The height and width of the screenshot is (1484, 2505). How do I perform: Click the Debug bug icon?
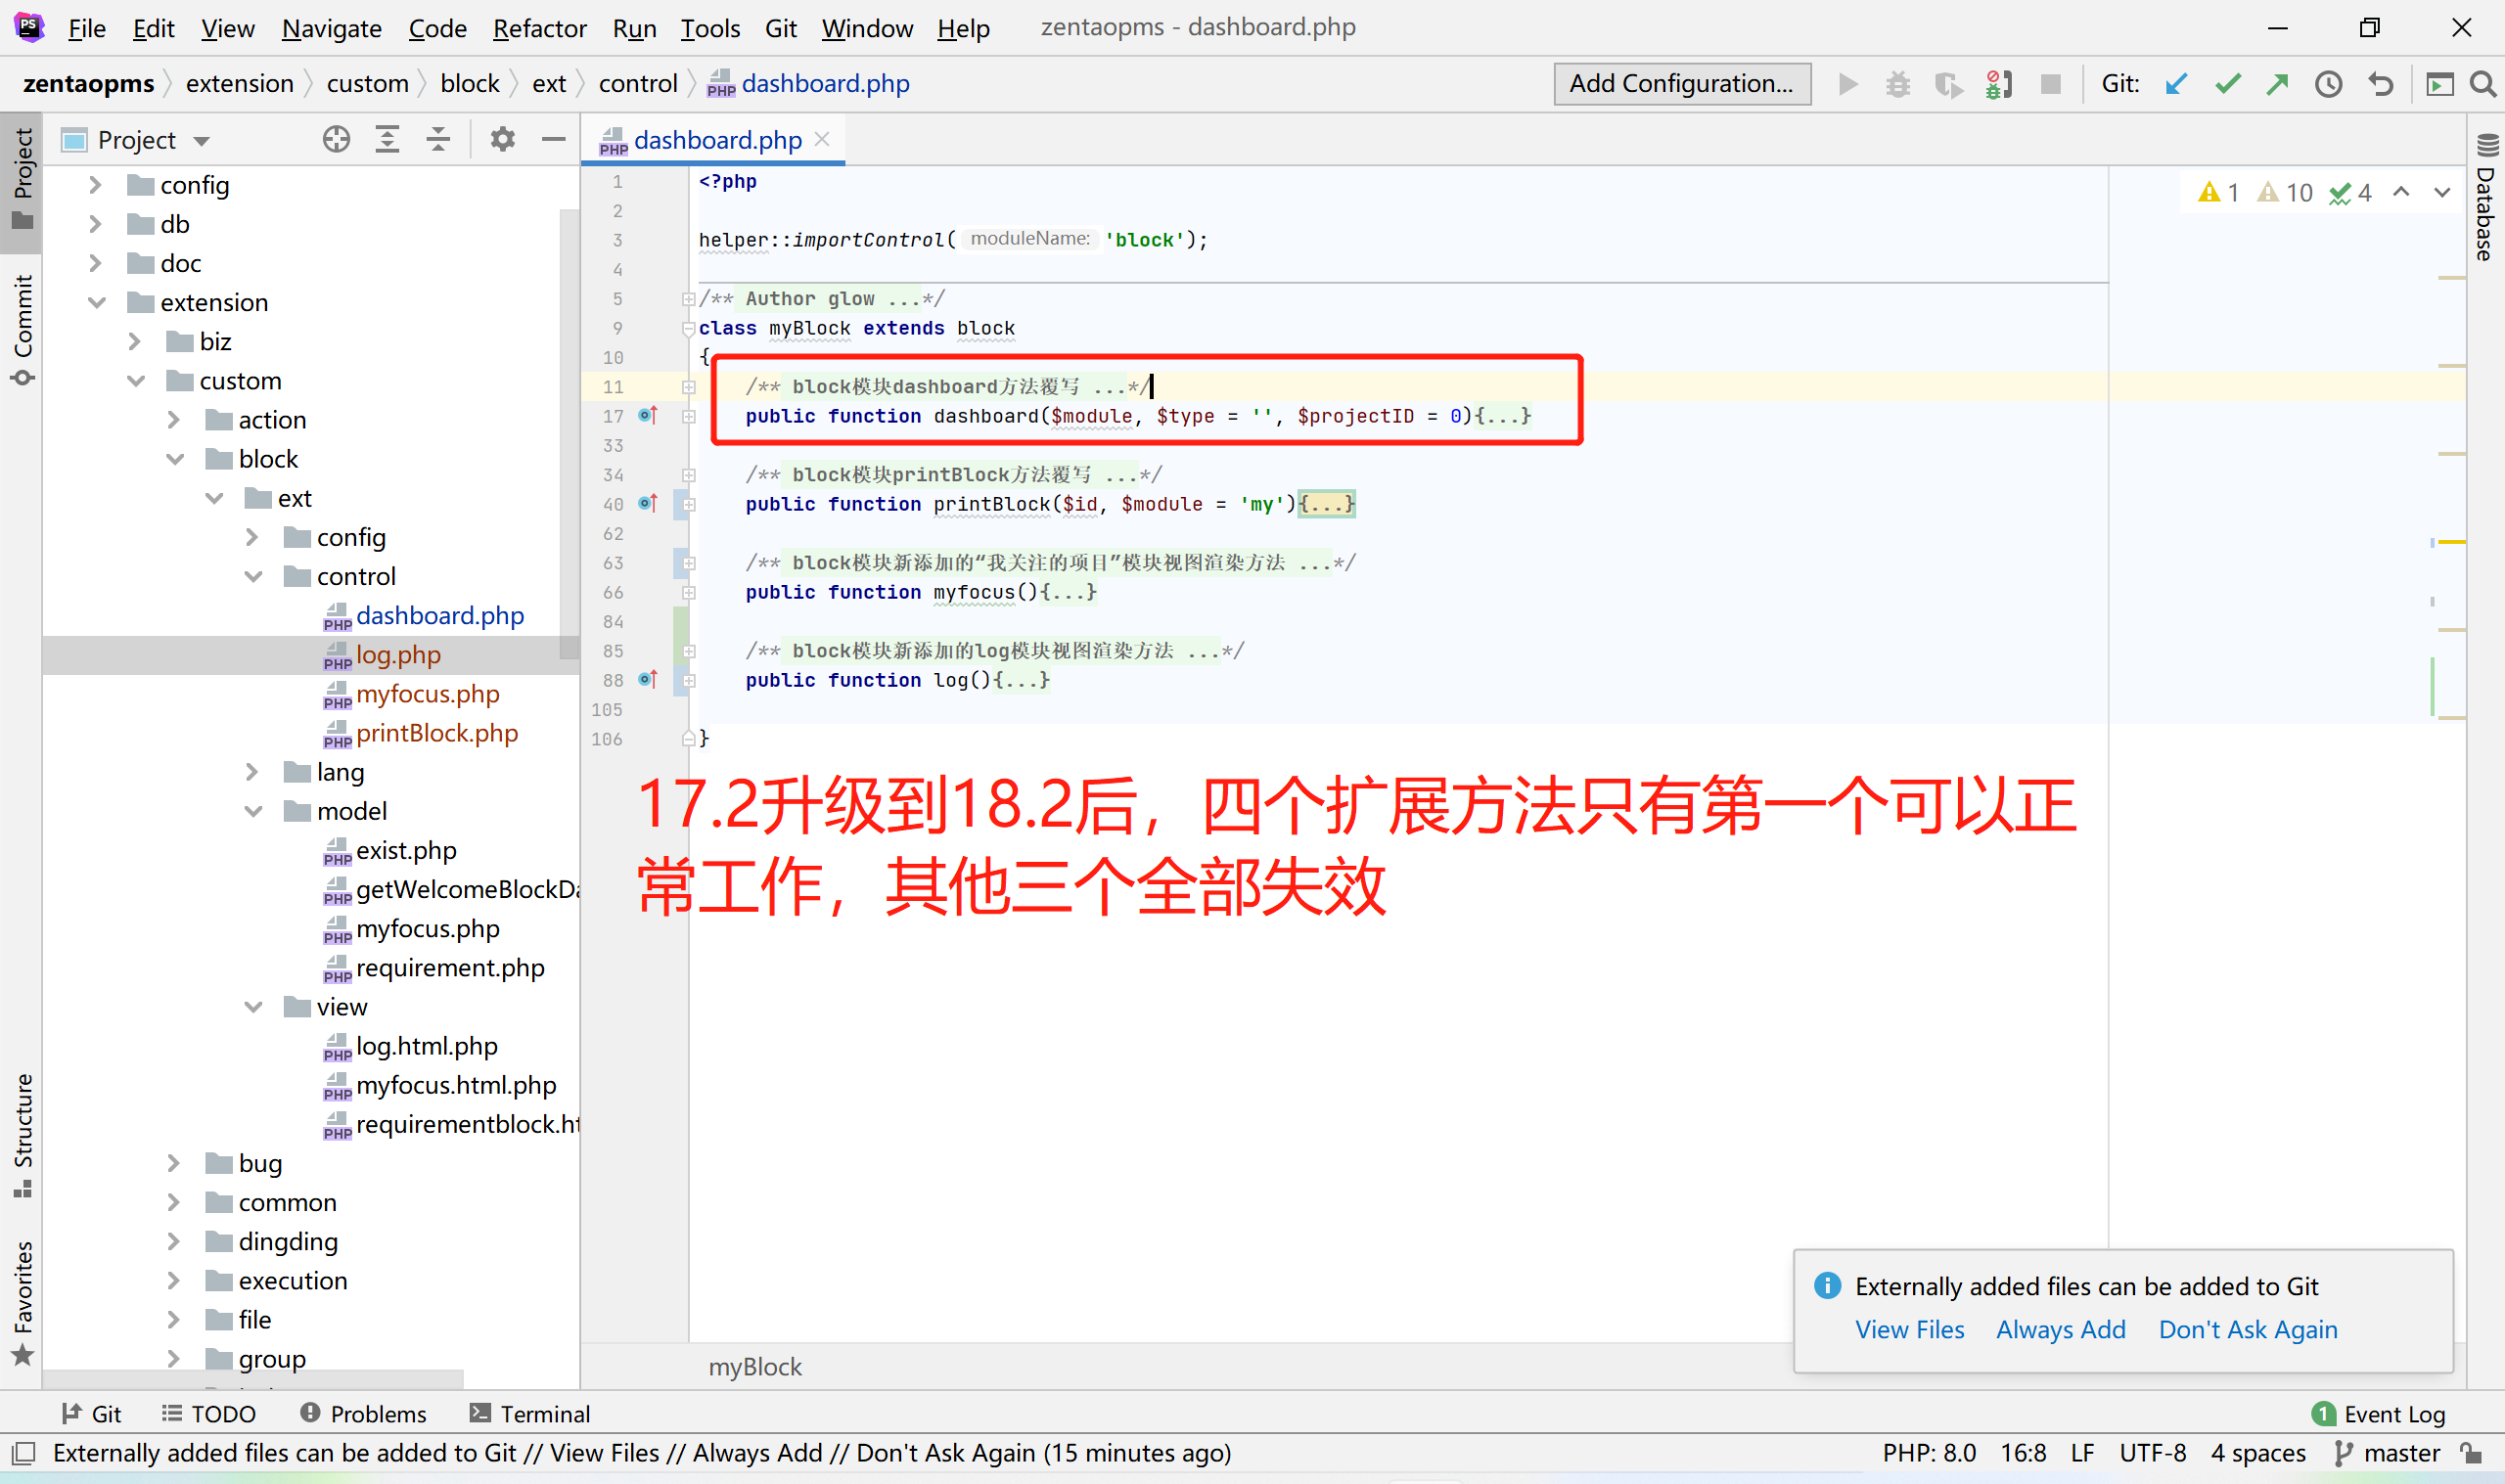[x=1898, y=84]
